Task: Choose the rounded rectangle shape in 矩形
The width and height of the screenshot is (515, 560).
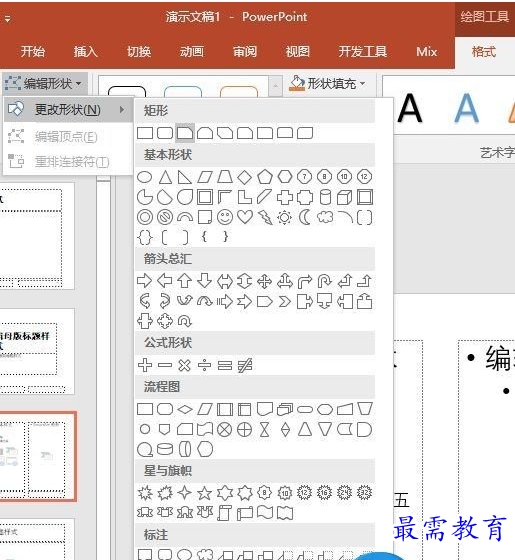Action: [165, 133]
